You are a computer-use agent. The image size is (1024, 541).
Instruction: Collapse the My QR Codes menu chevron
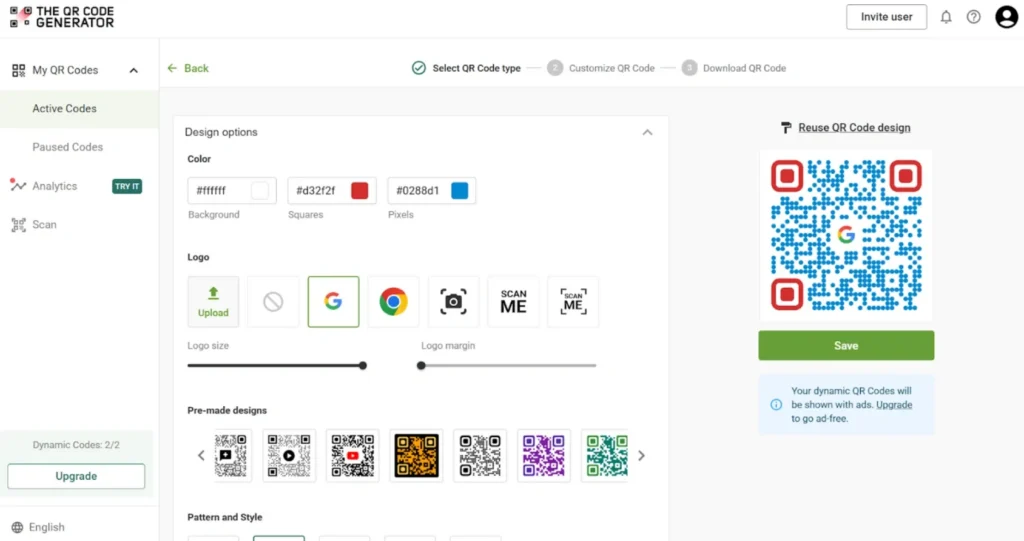[x=133, y=70]
